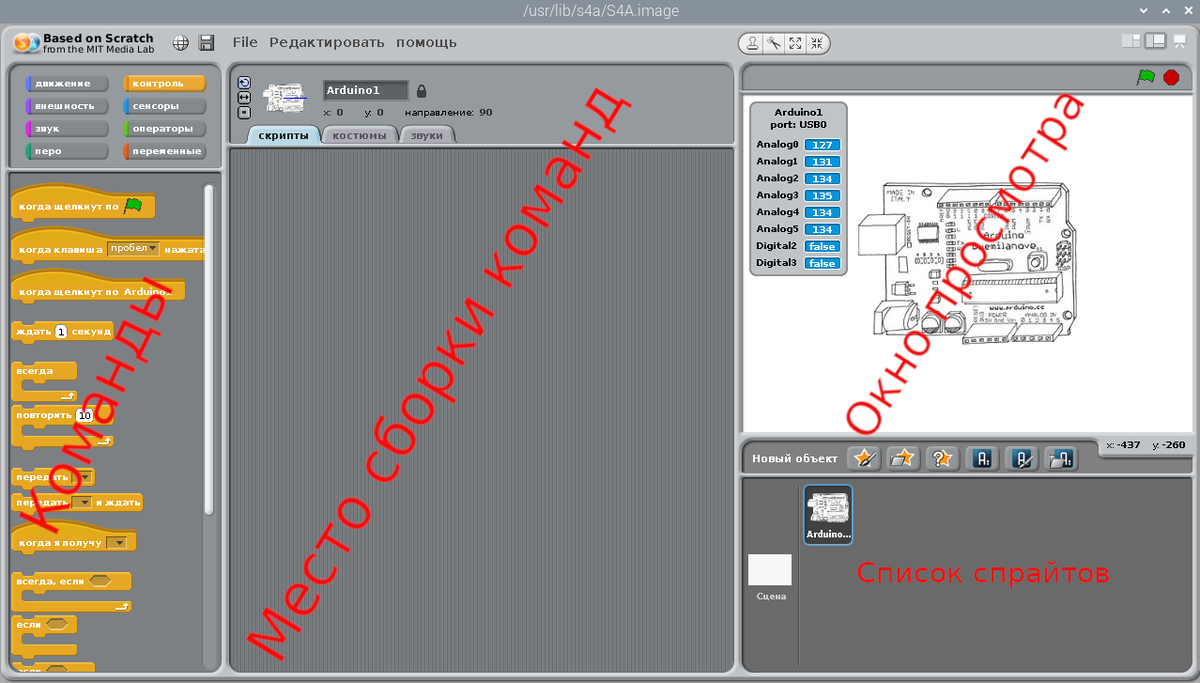This screenshot has width=1200, height=683.
Task: Set rotation style to left-right flip
Action: click(244, 98)
